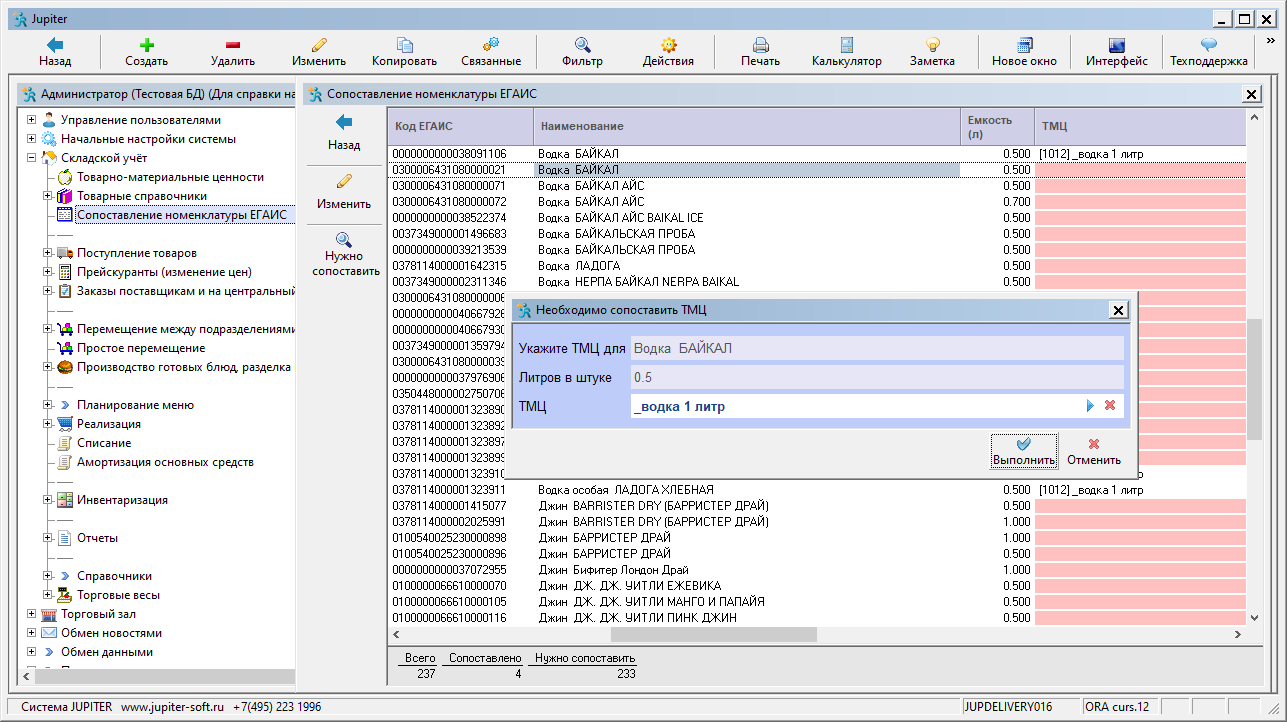This screenshot has height=722, width=1287.
Task: Close the Необходимо сопоставить ТМЦ dialog
Action: [x=1119, y=310]
